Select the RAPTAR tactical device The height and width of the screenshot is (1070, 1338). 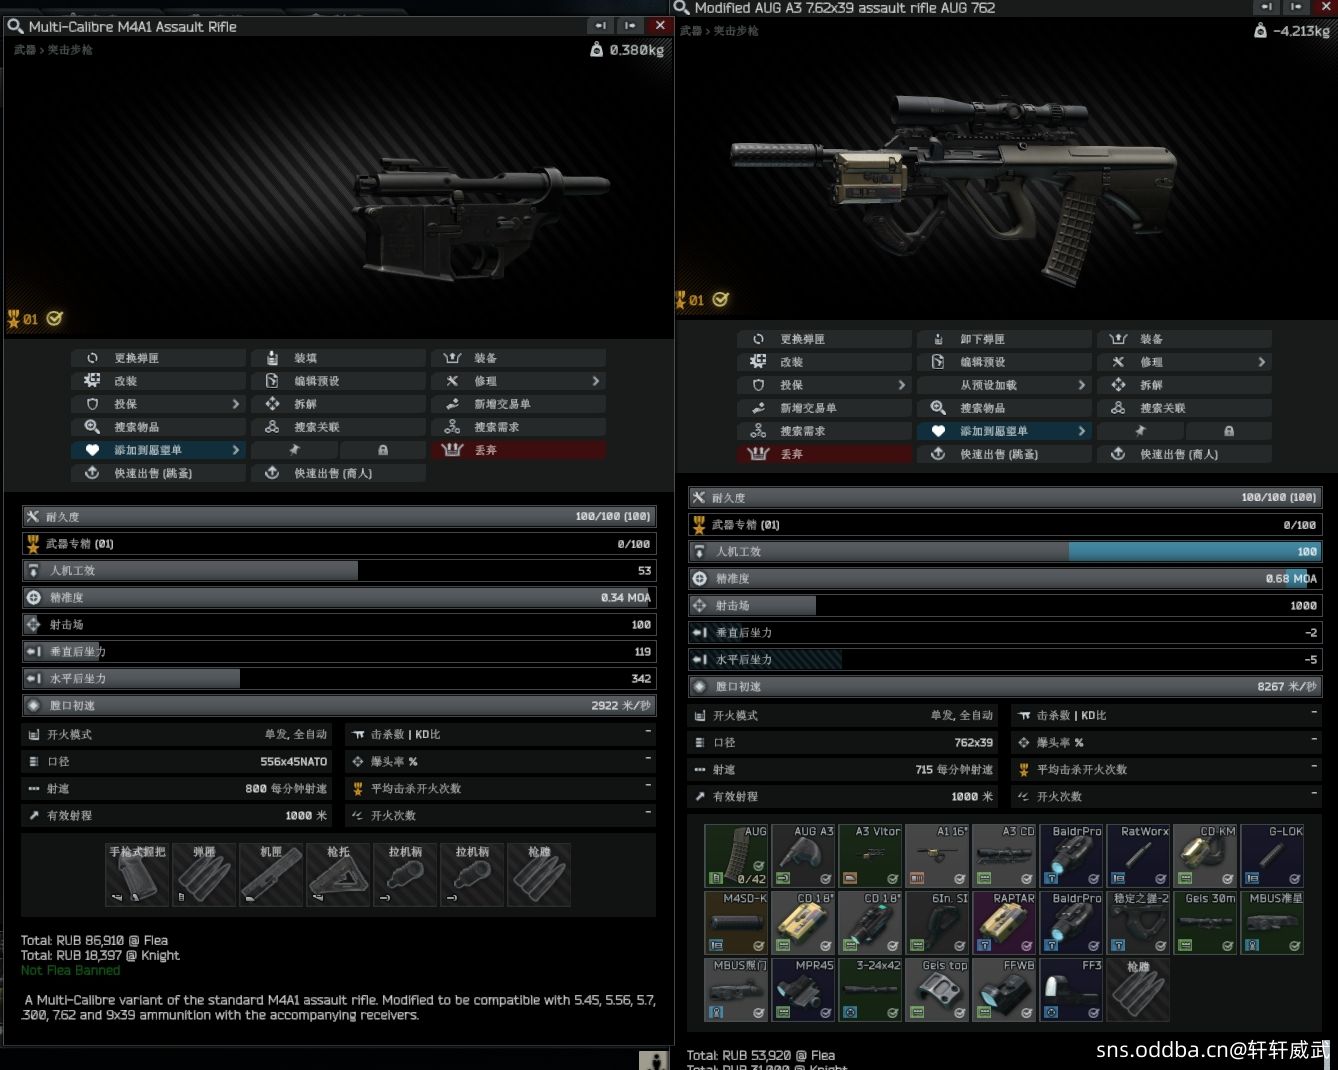pos(1004,922)
